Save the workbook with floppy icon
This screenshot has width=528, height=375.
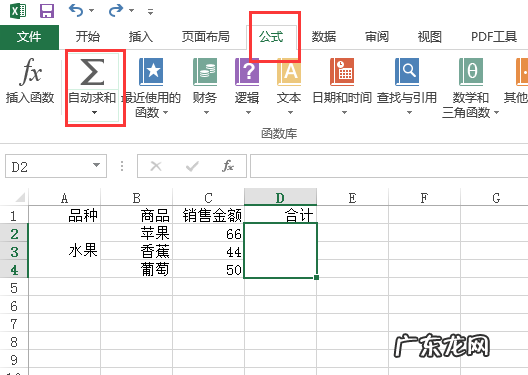click(x=47, y=11)
